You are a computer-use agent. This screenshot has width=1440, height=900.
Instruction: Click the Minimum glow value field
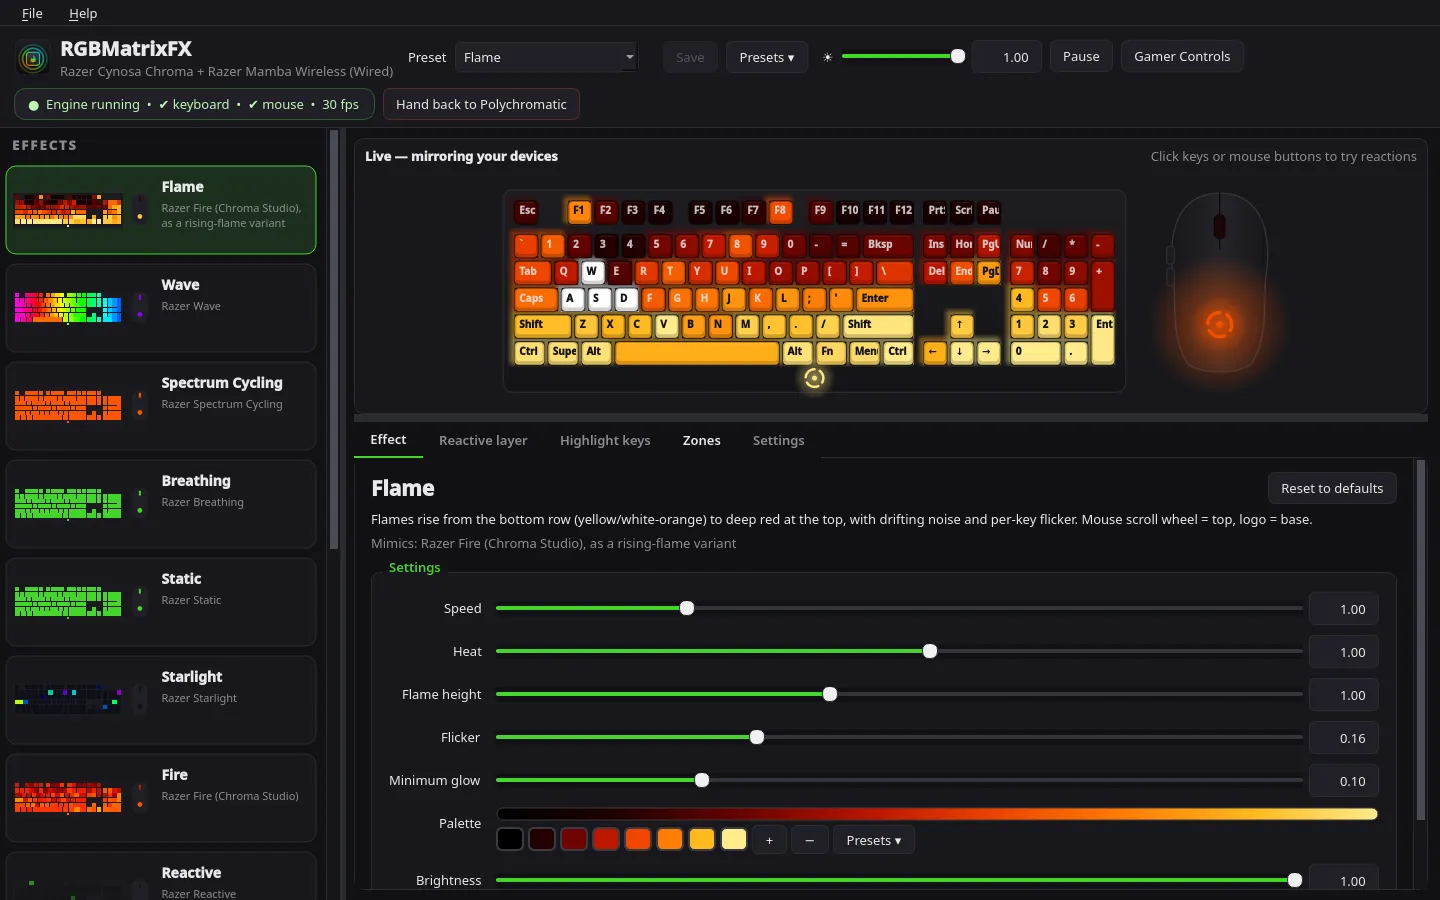[1344, 781]
